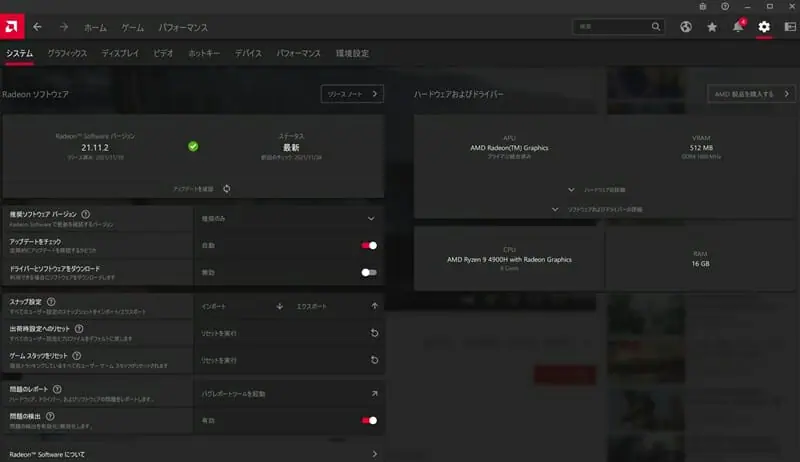Click the refresh icon beside アップデートを確認
The height and width of the screenshot is (462, 800).
click(x=227, y=188)
